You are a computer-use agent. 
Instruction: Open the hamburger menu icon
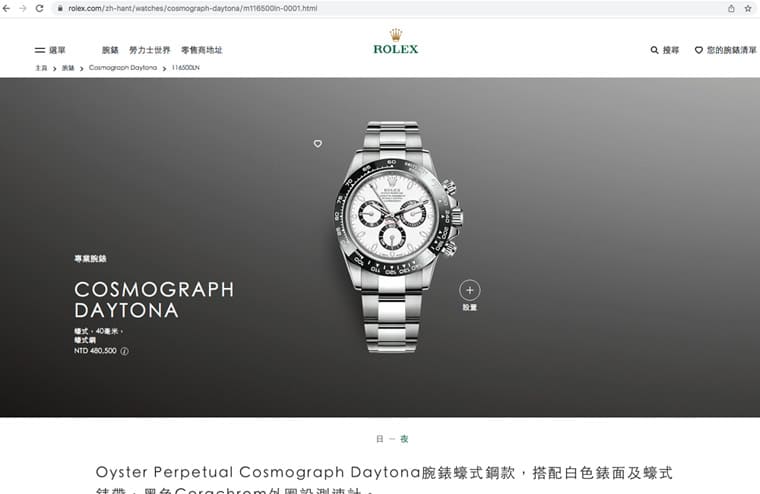coord(40,50)
